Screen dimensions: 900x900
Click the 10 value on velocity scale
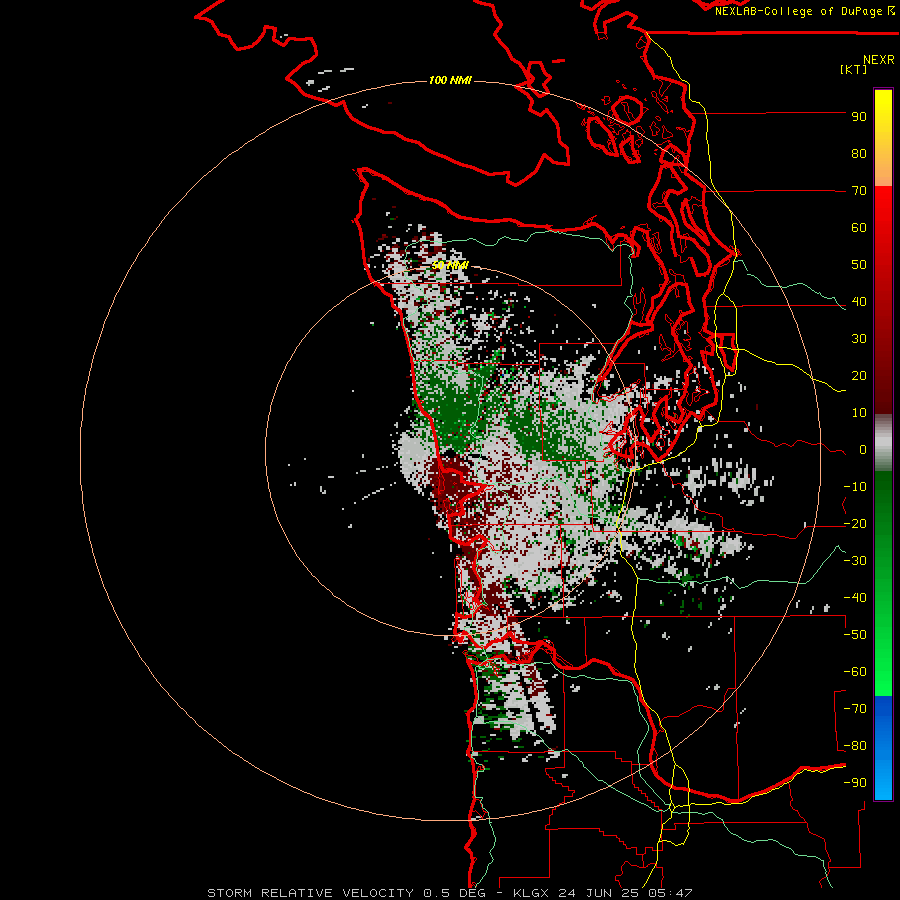(859, 413)
